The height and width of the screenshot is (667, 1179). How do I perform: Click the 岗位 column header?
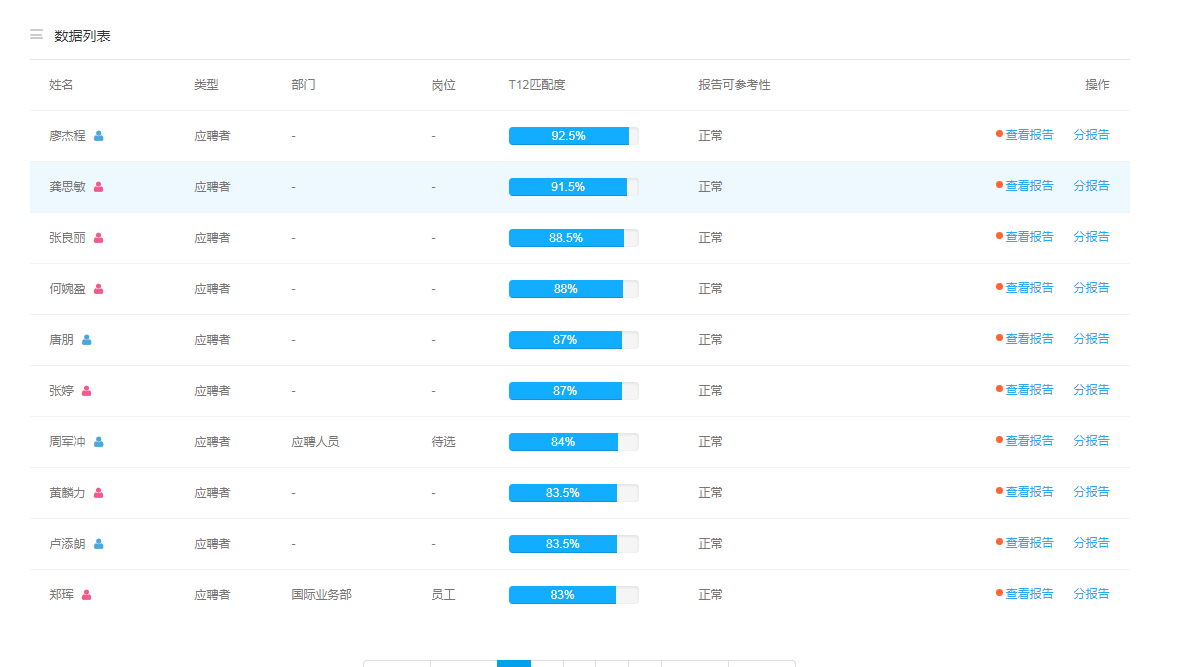[x=444, y=85]
